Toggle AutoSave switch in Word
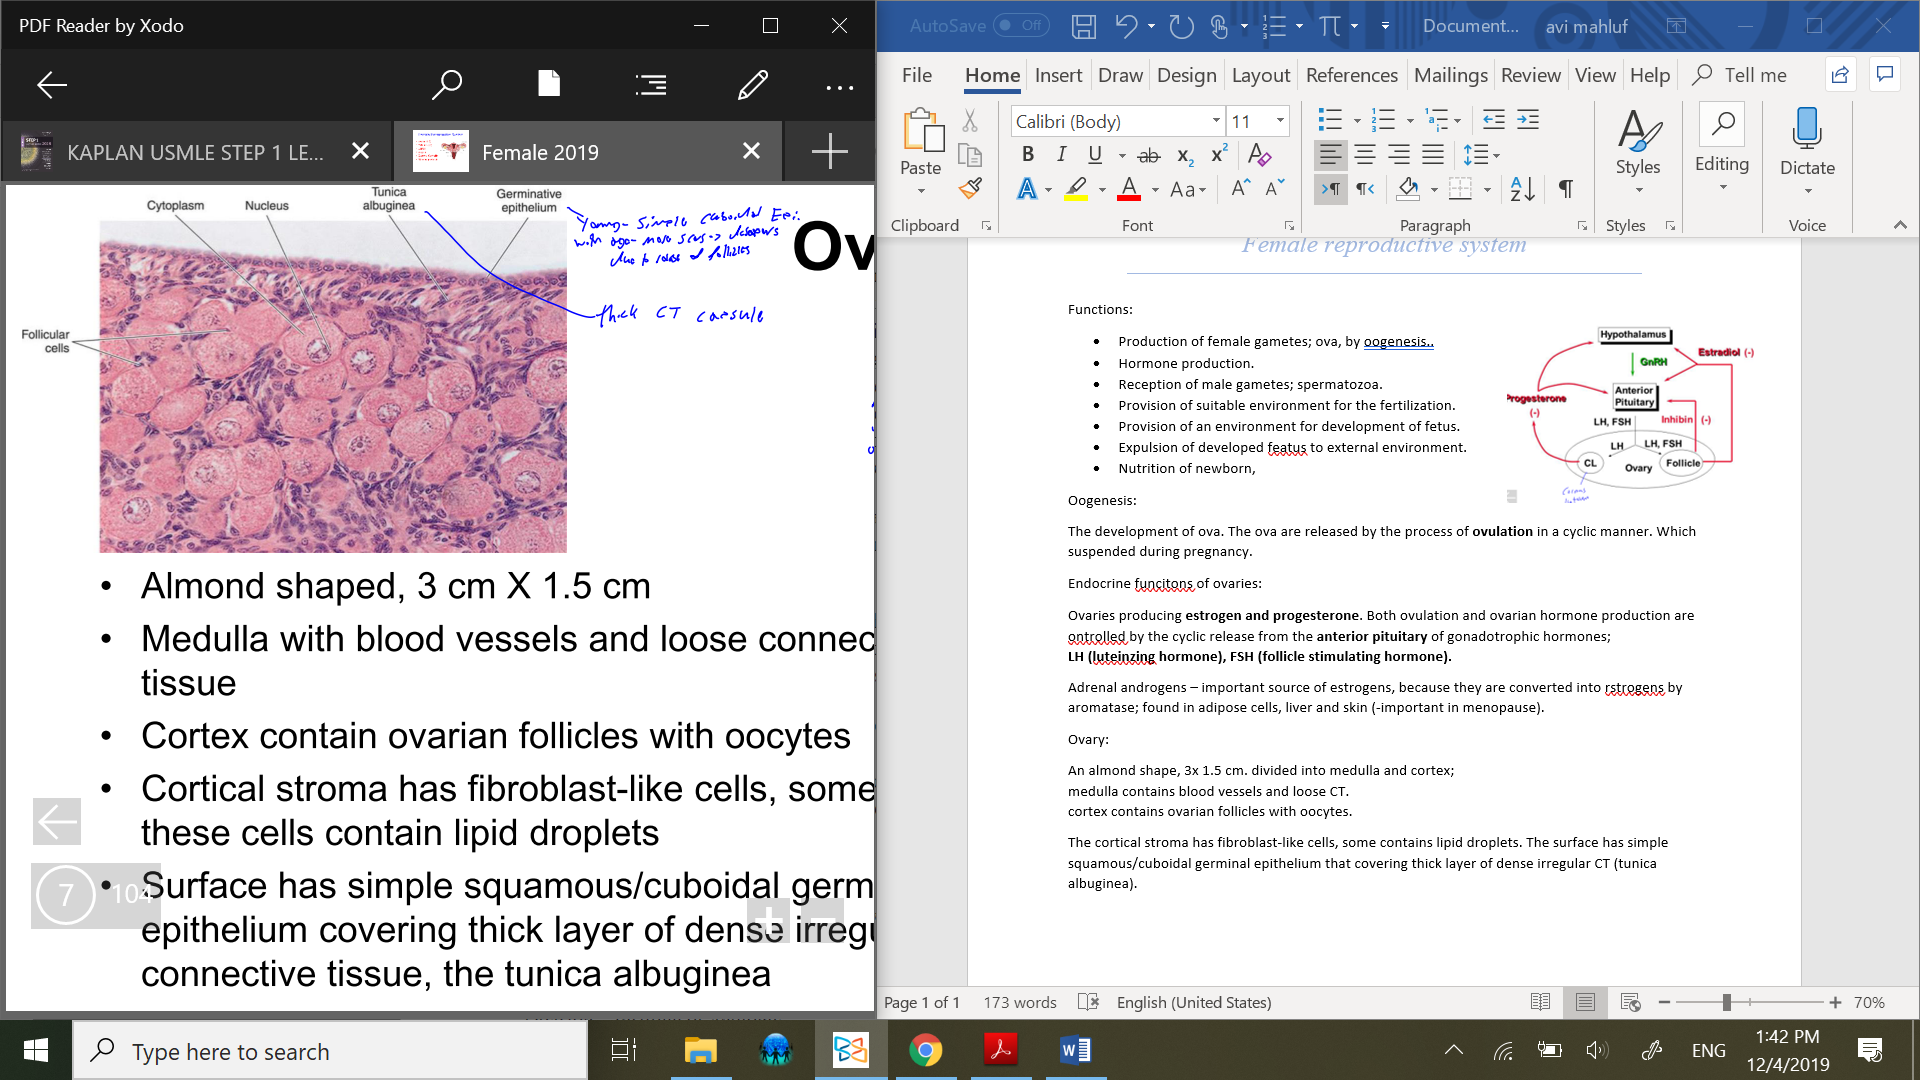The width and height of the screenshot is (1920, 1080). tap(1021, 26)
